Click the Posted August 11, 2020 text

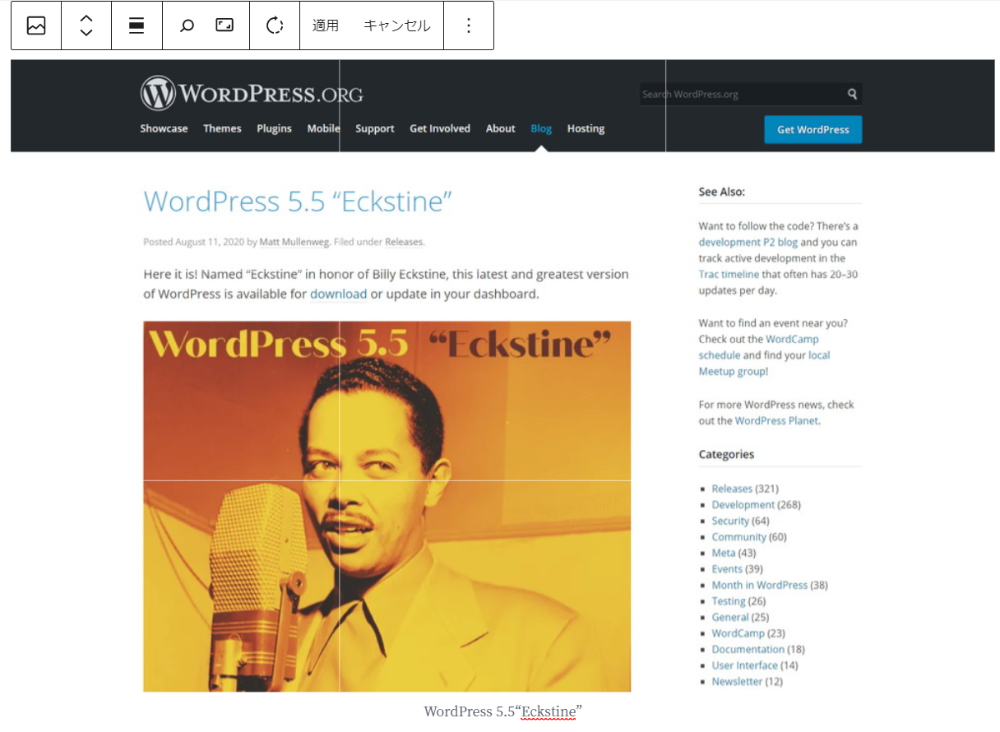click(x=193, y=242)
